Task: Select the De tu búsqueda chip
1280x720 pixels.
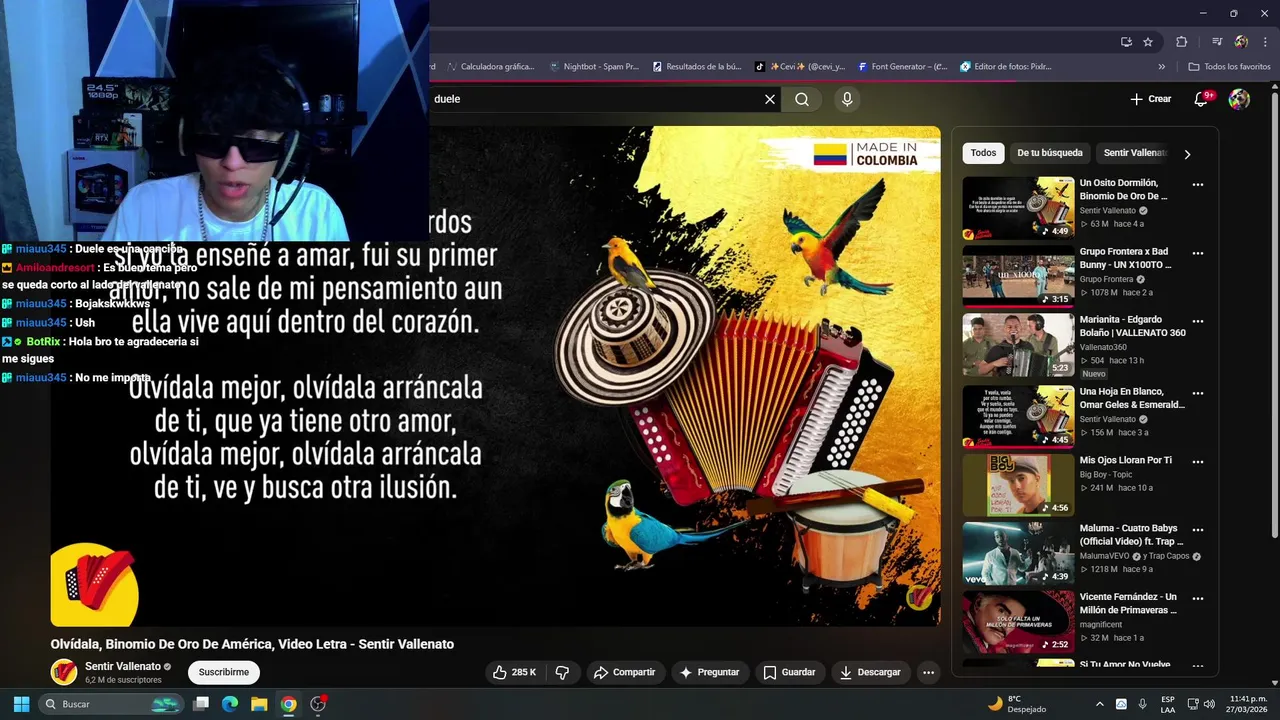Action: click(x=1050, y=153)
